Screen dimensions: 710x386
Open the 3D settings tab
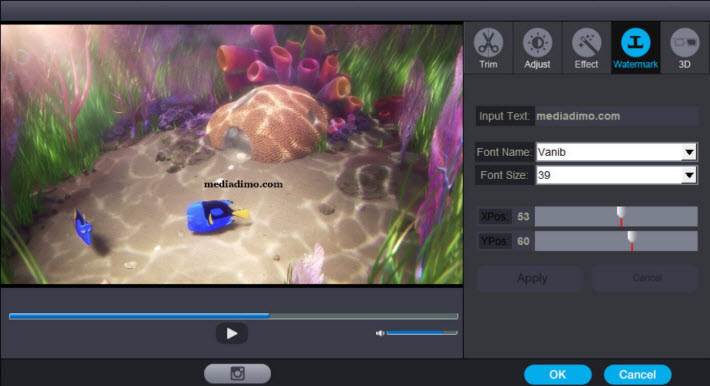click(684, 48)
